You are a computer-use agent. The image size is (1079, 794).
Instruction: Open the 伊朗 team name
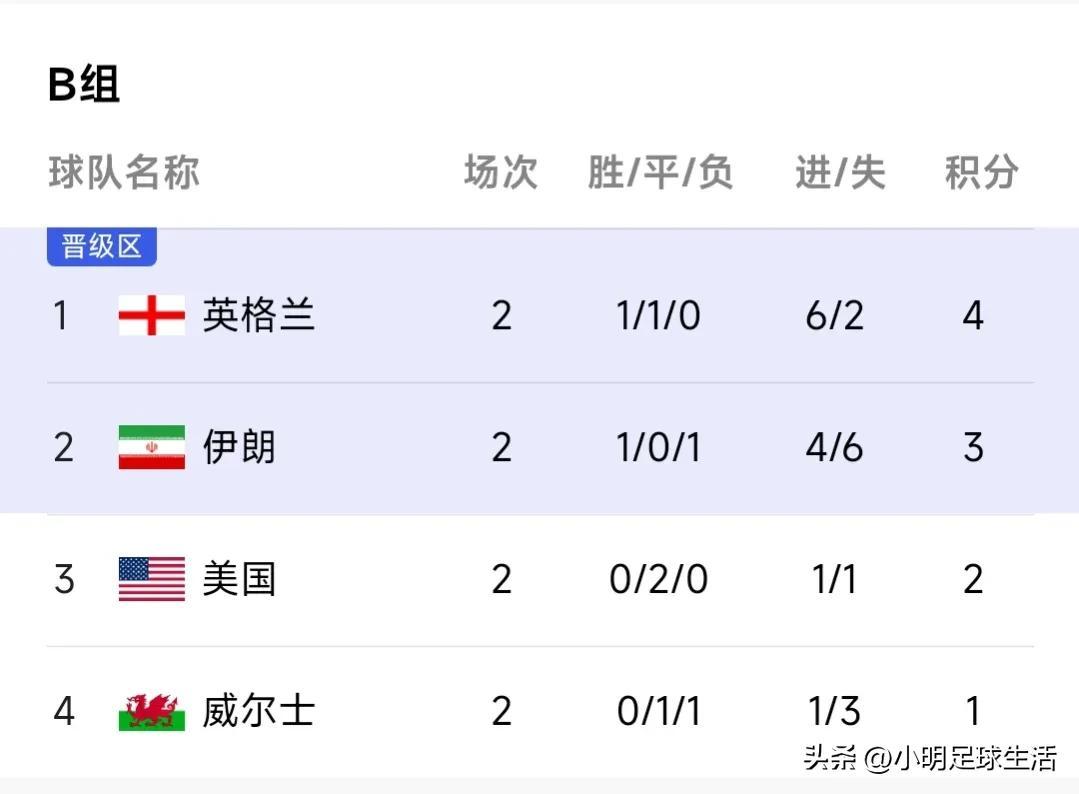click(239, 447)
